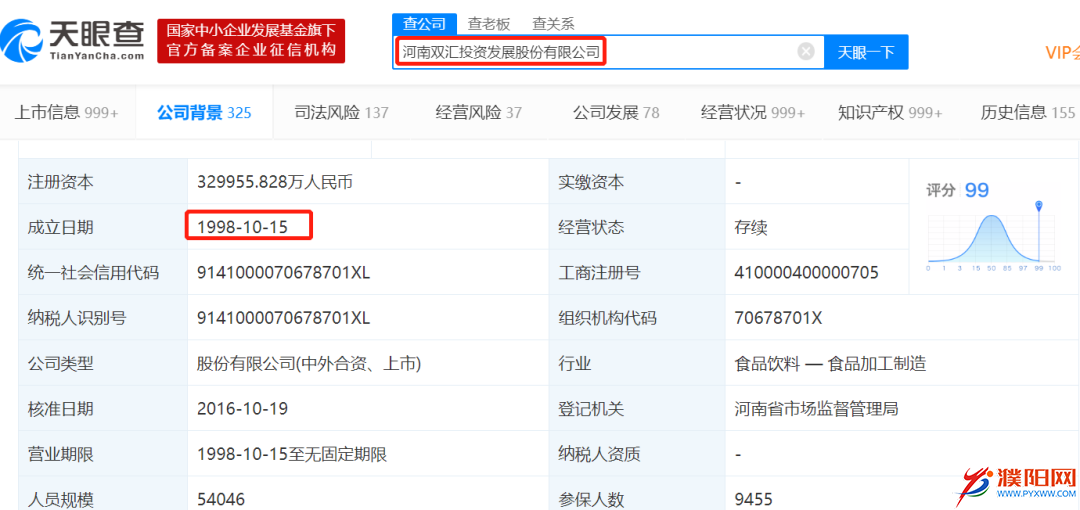Select insured headcount value 9455
Image resolution: width=1080 pixels, height=510 pixels.
[754, 499]
